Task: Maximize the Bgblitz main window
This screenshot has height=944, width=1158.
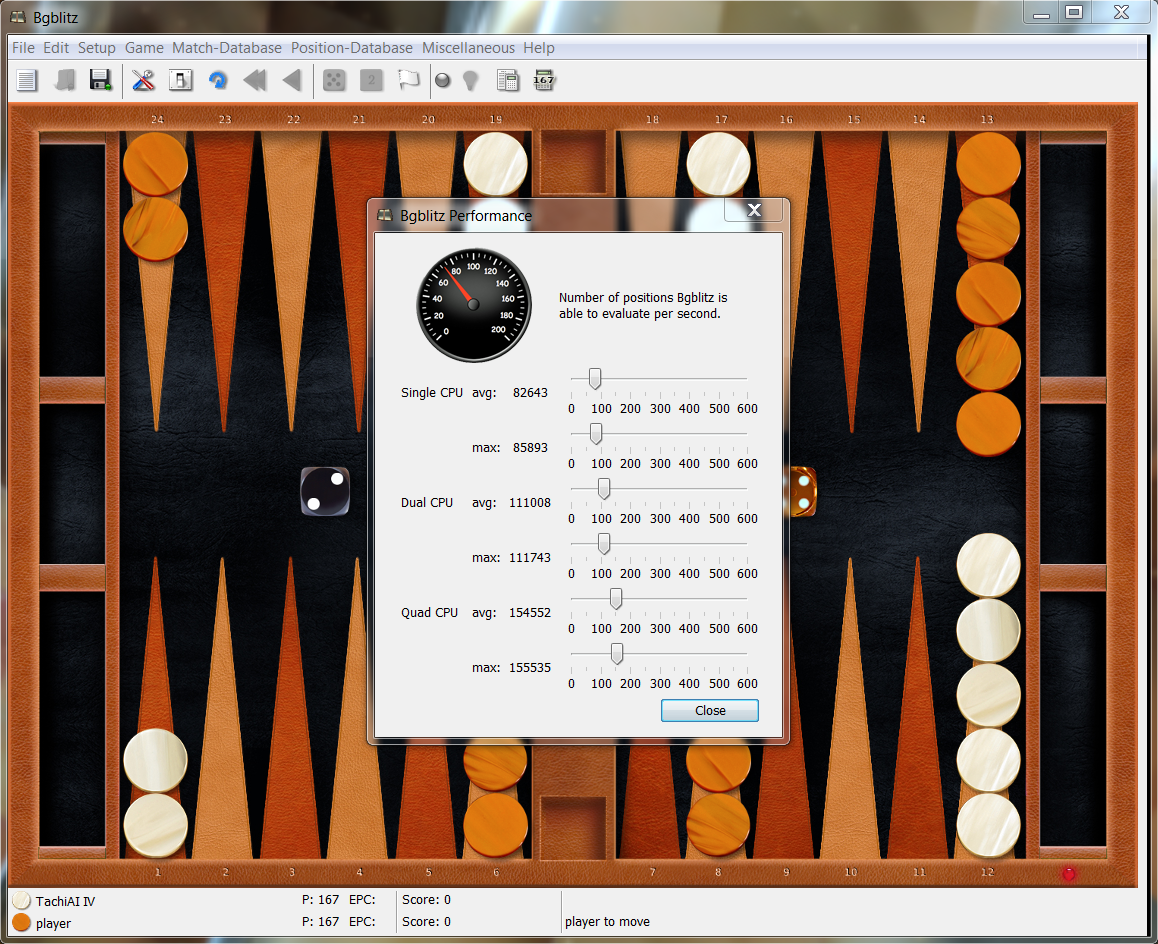Action: coord(1074,13)
